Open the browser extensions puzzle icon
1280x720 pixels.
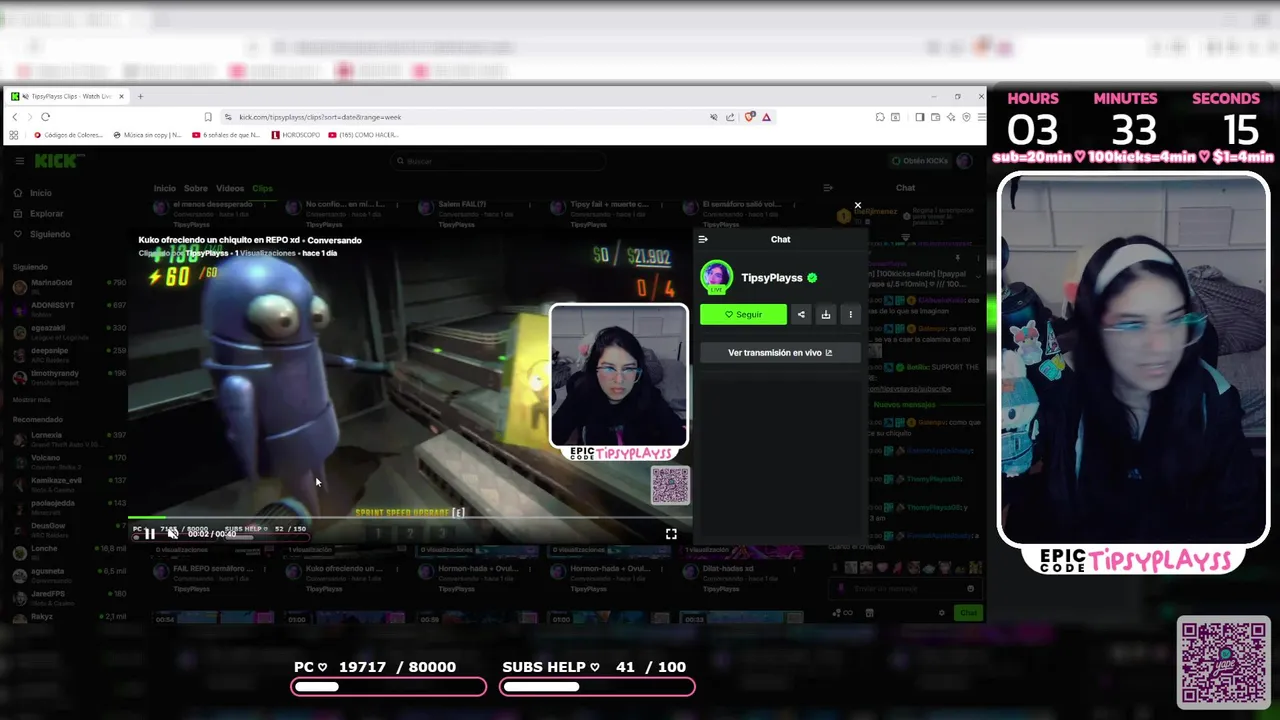click(x=879, y=117)
